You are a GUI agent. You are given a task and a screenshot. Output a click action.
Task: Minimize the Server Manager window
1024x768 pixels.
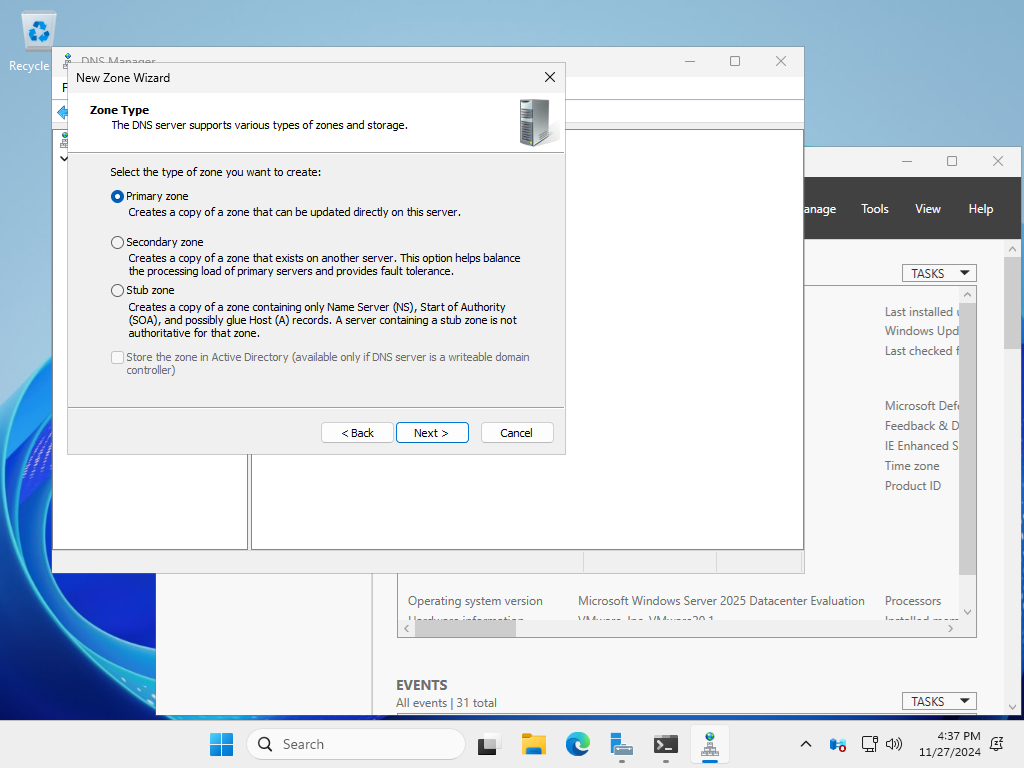[x=906, y=161]
